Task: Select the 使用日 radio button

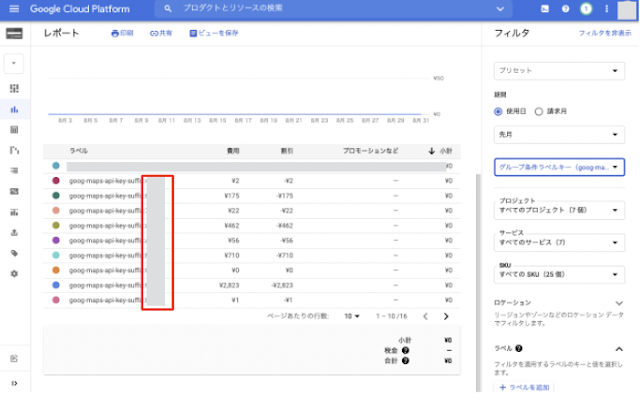Action: click(498, 111)
